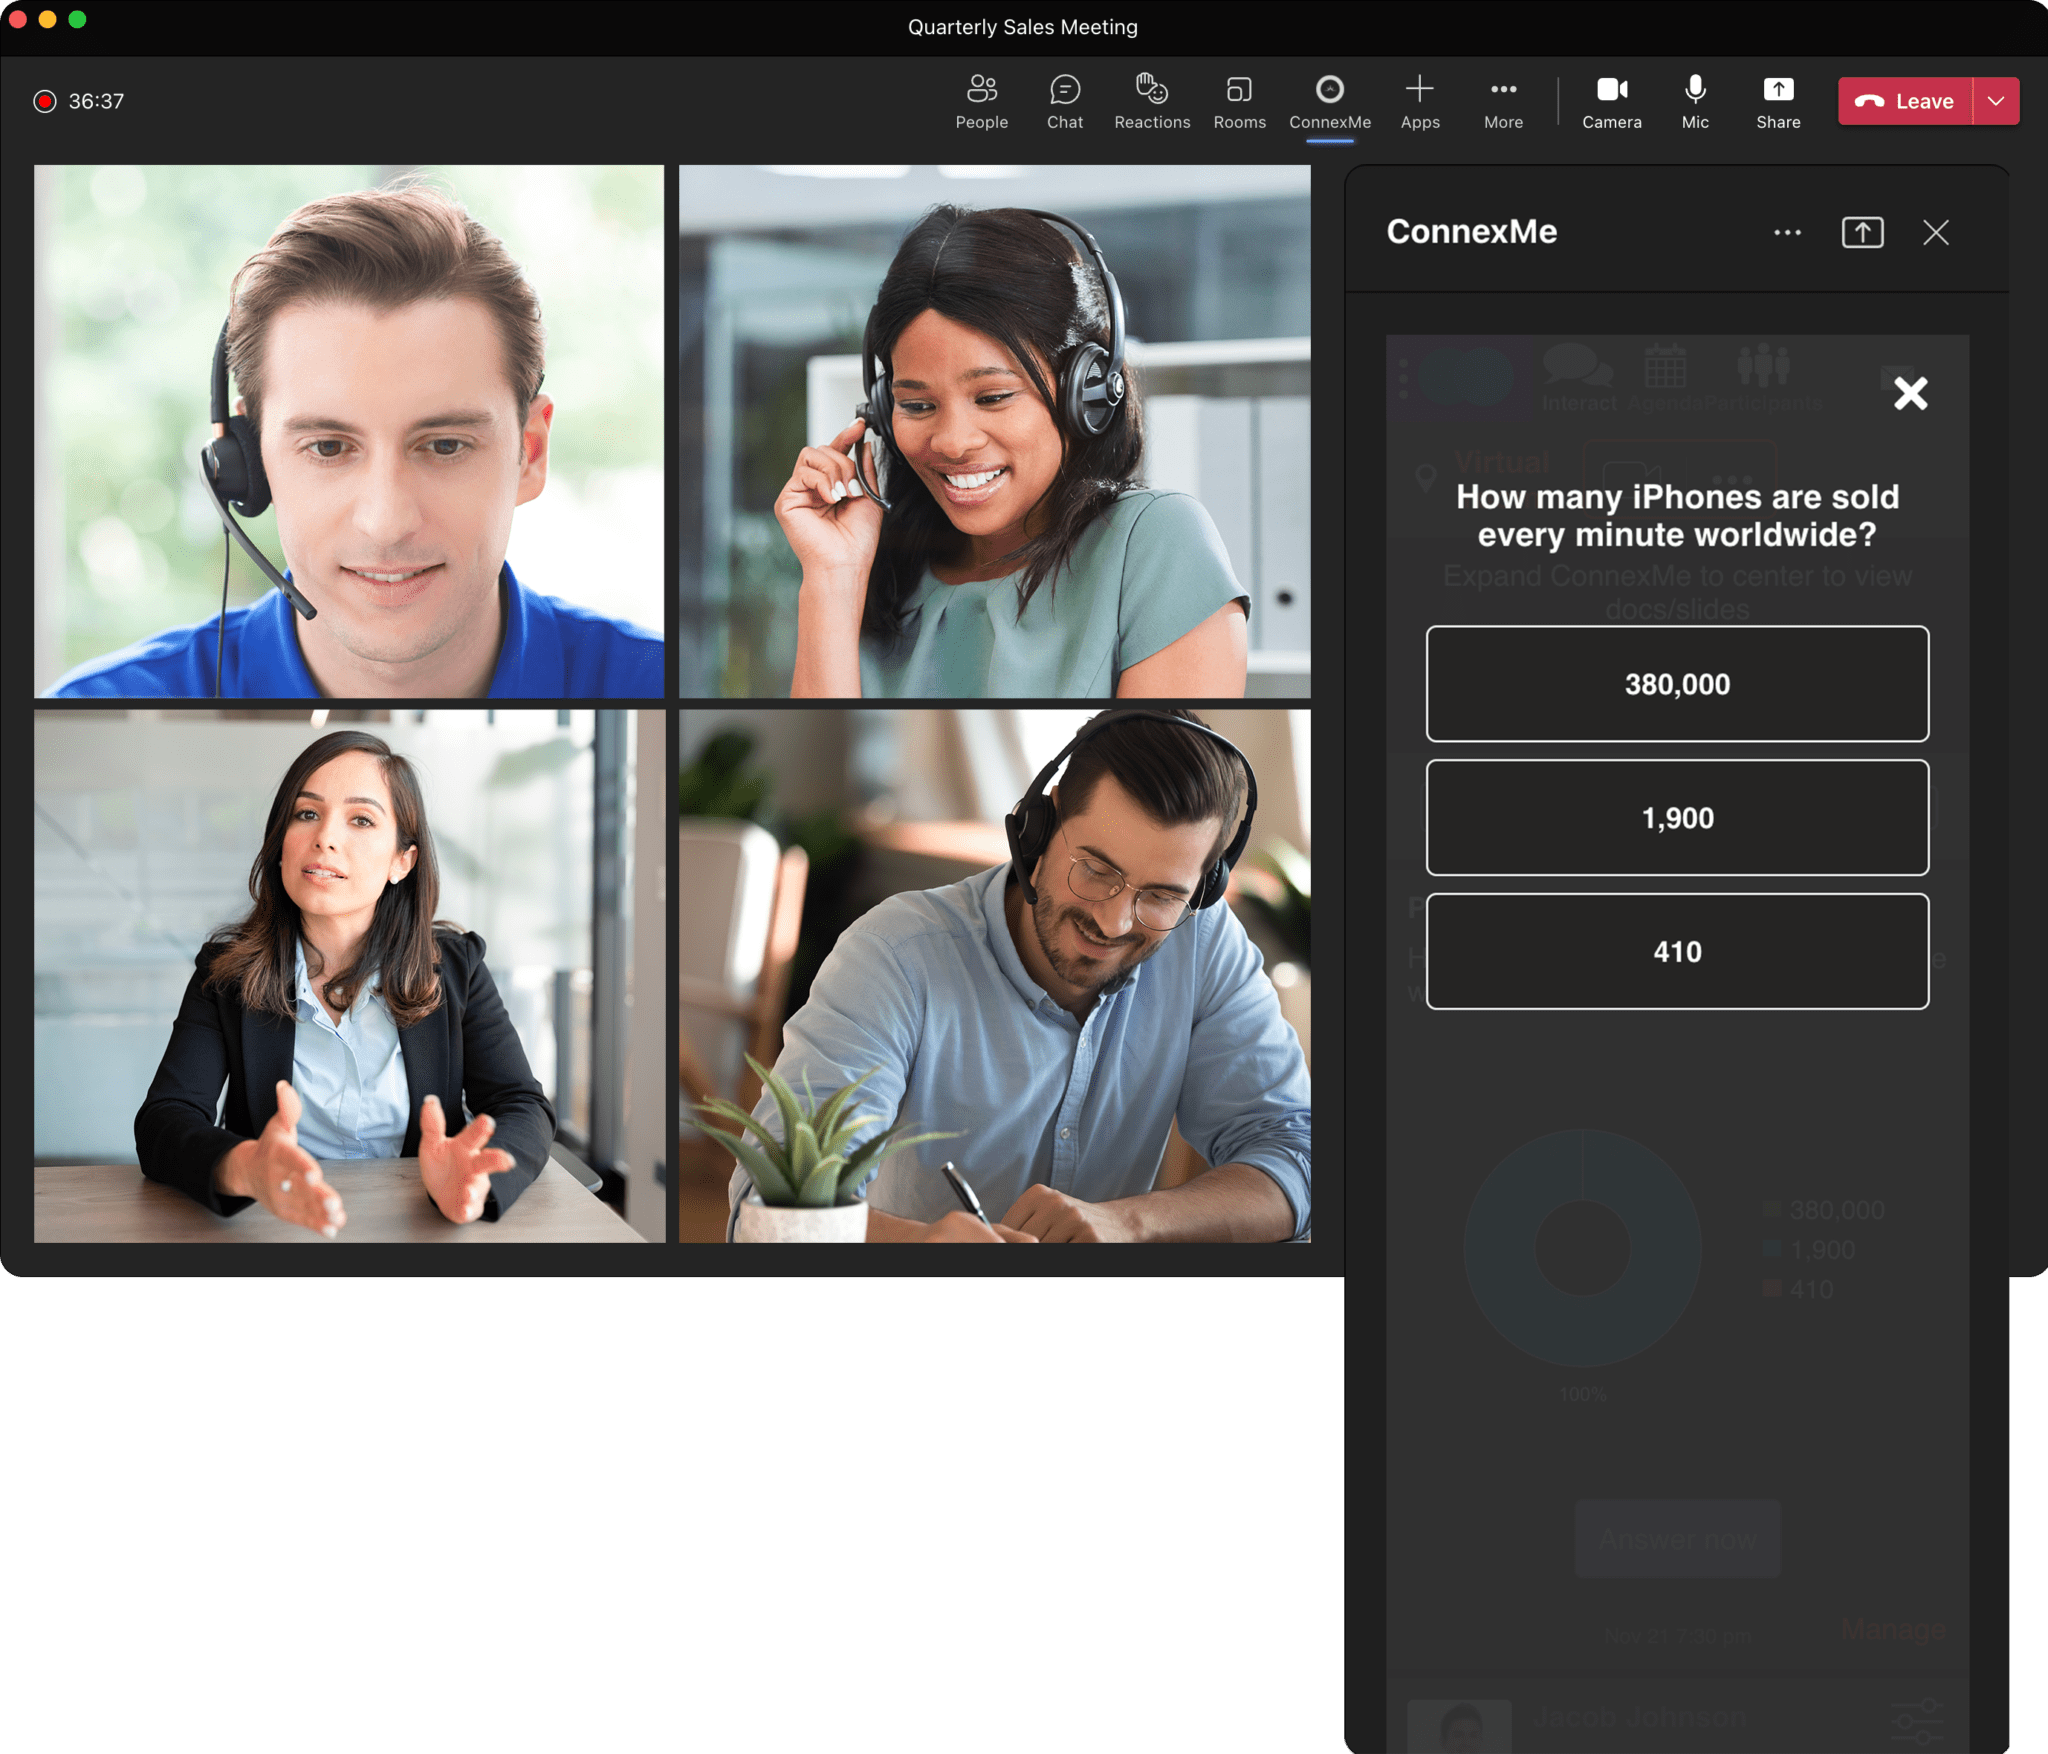2048x1754 pixels.
Task: Start sharing via the Share icon
Action: point(1777,100)
